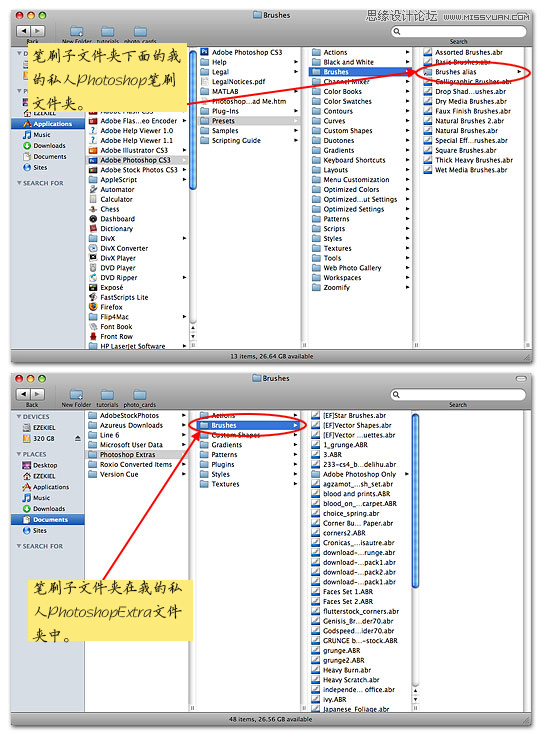The height and width of the screenshot is (737, 540).
Task: Click the eject icon beside 320 GB
Action: coord(78,438)
